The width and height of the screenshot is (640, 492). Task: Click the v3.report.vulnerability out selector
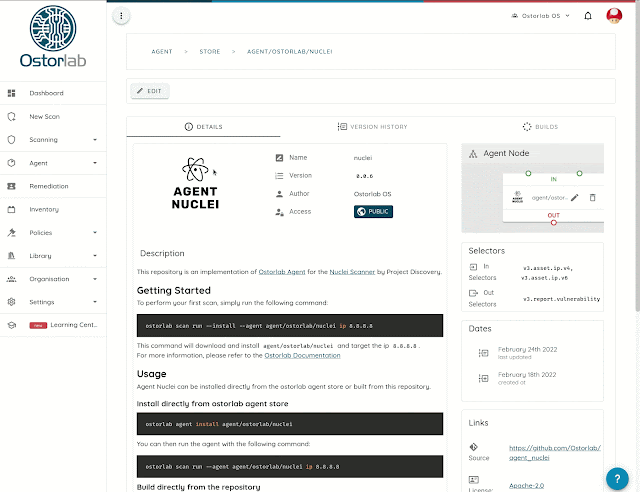tap(561, 299)
